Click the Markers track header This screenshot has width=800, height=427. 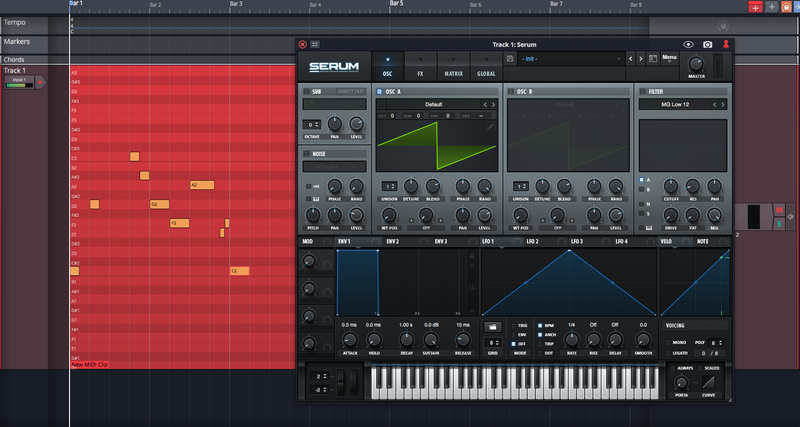click(24, 44)
